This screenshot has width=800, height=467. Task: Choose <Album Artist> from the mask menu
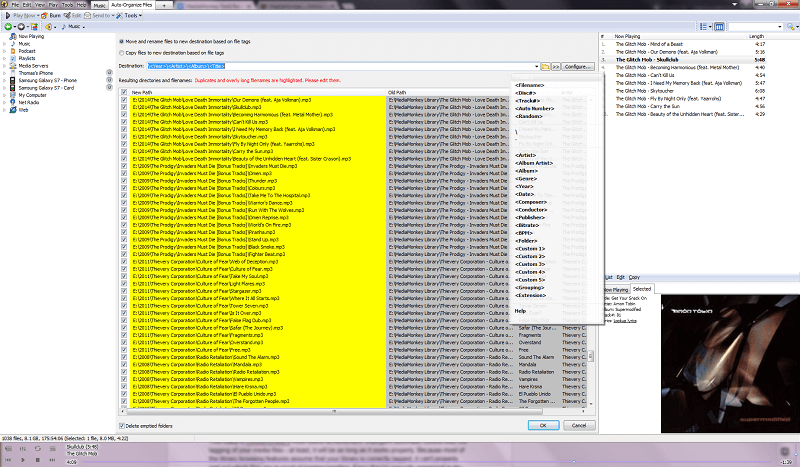534,163
